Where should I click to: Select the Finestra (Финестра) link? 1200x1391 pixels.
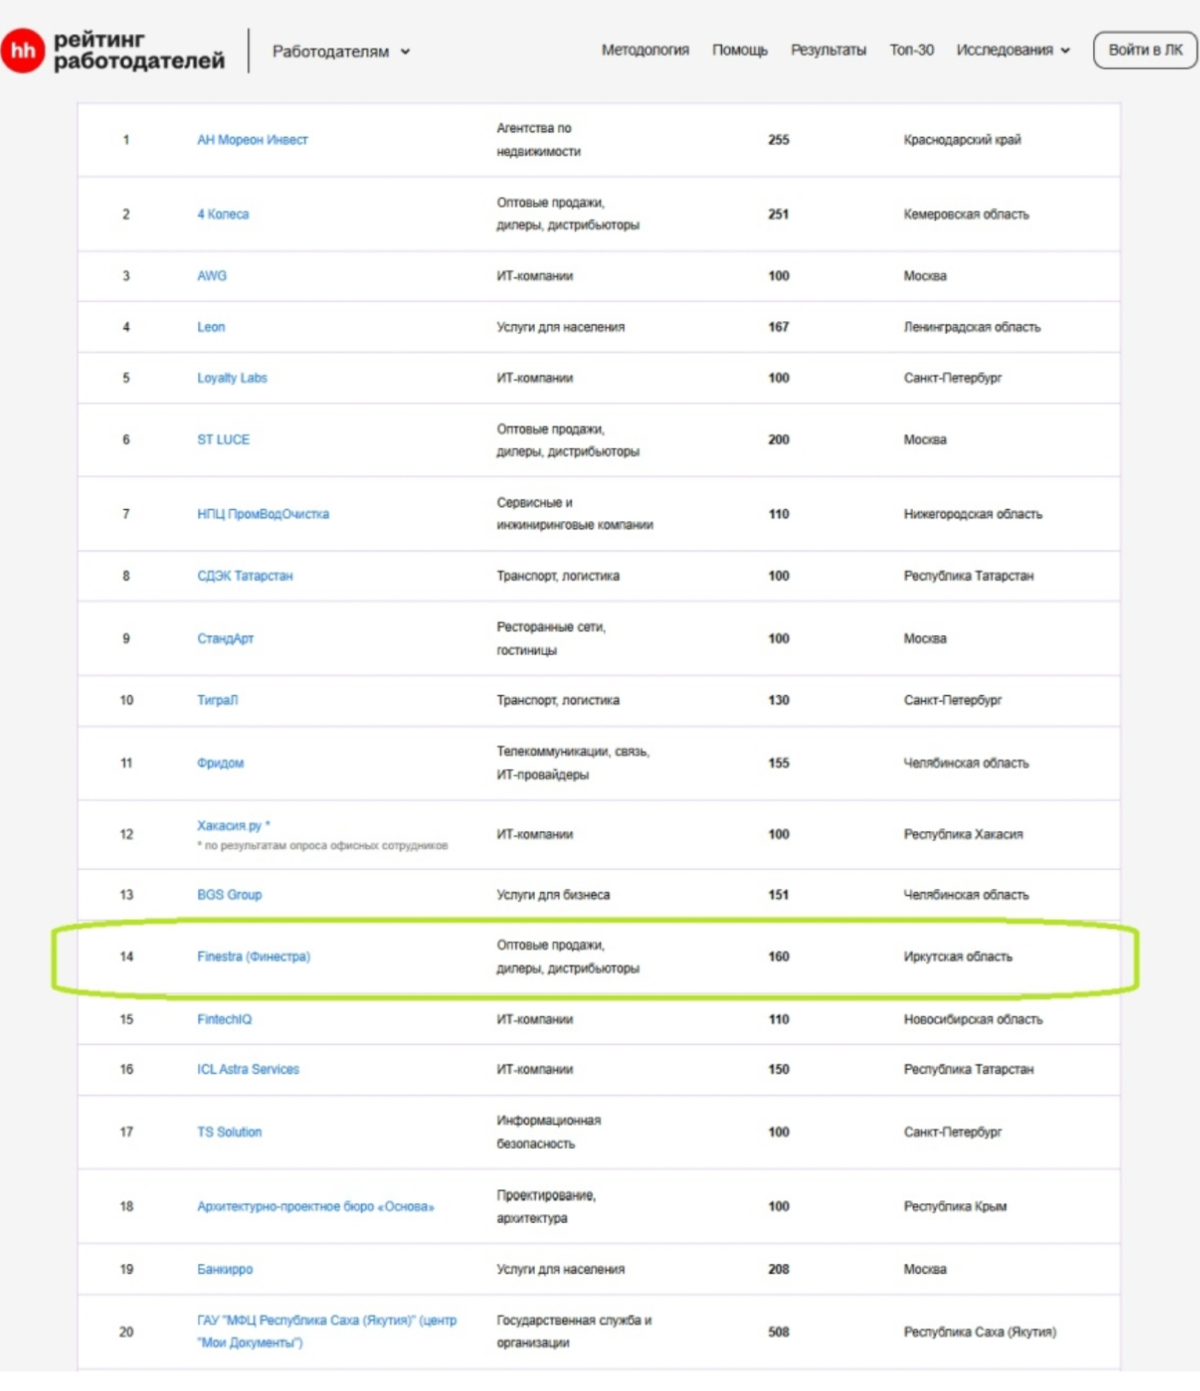pos(254,957)
